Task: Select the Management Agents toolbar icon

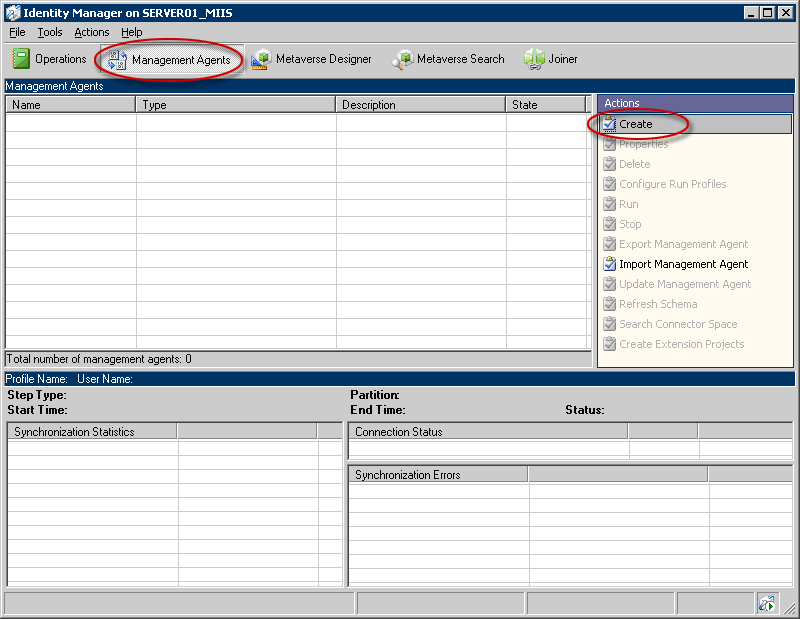Action: click(x=116, y=58)
